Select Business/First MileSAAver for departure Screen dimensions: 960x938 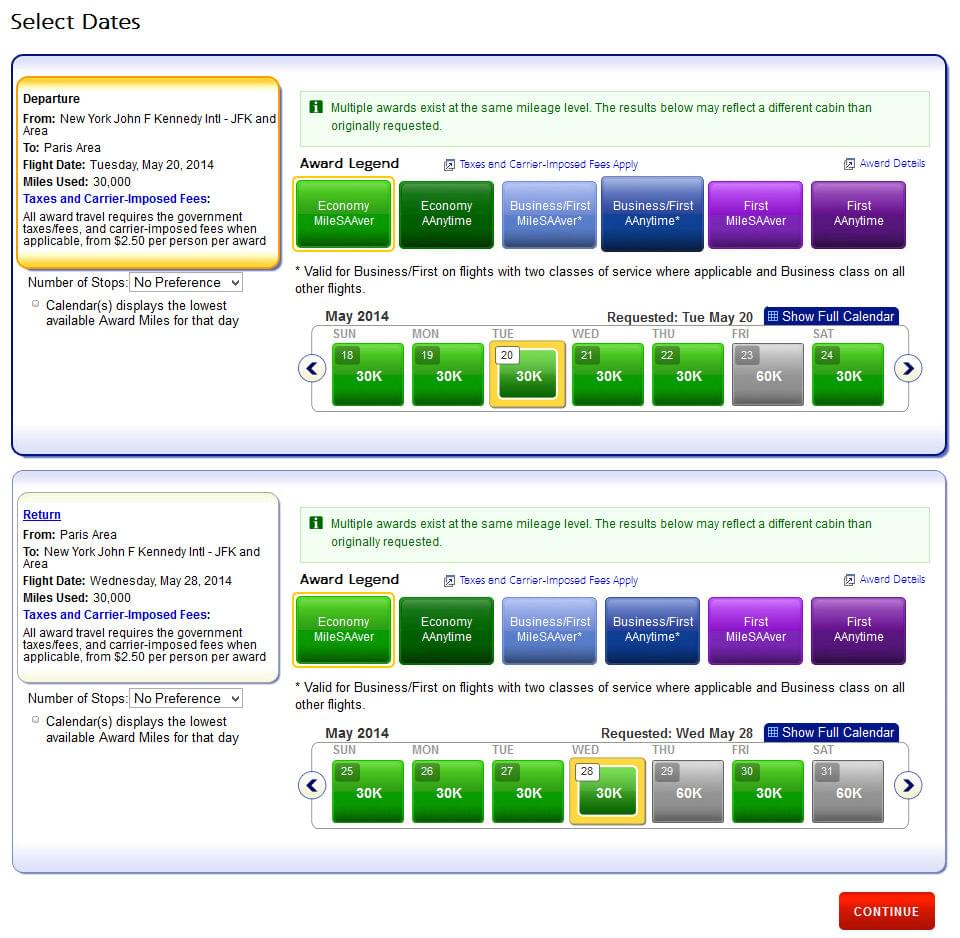tap(549, 214)
